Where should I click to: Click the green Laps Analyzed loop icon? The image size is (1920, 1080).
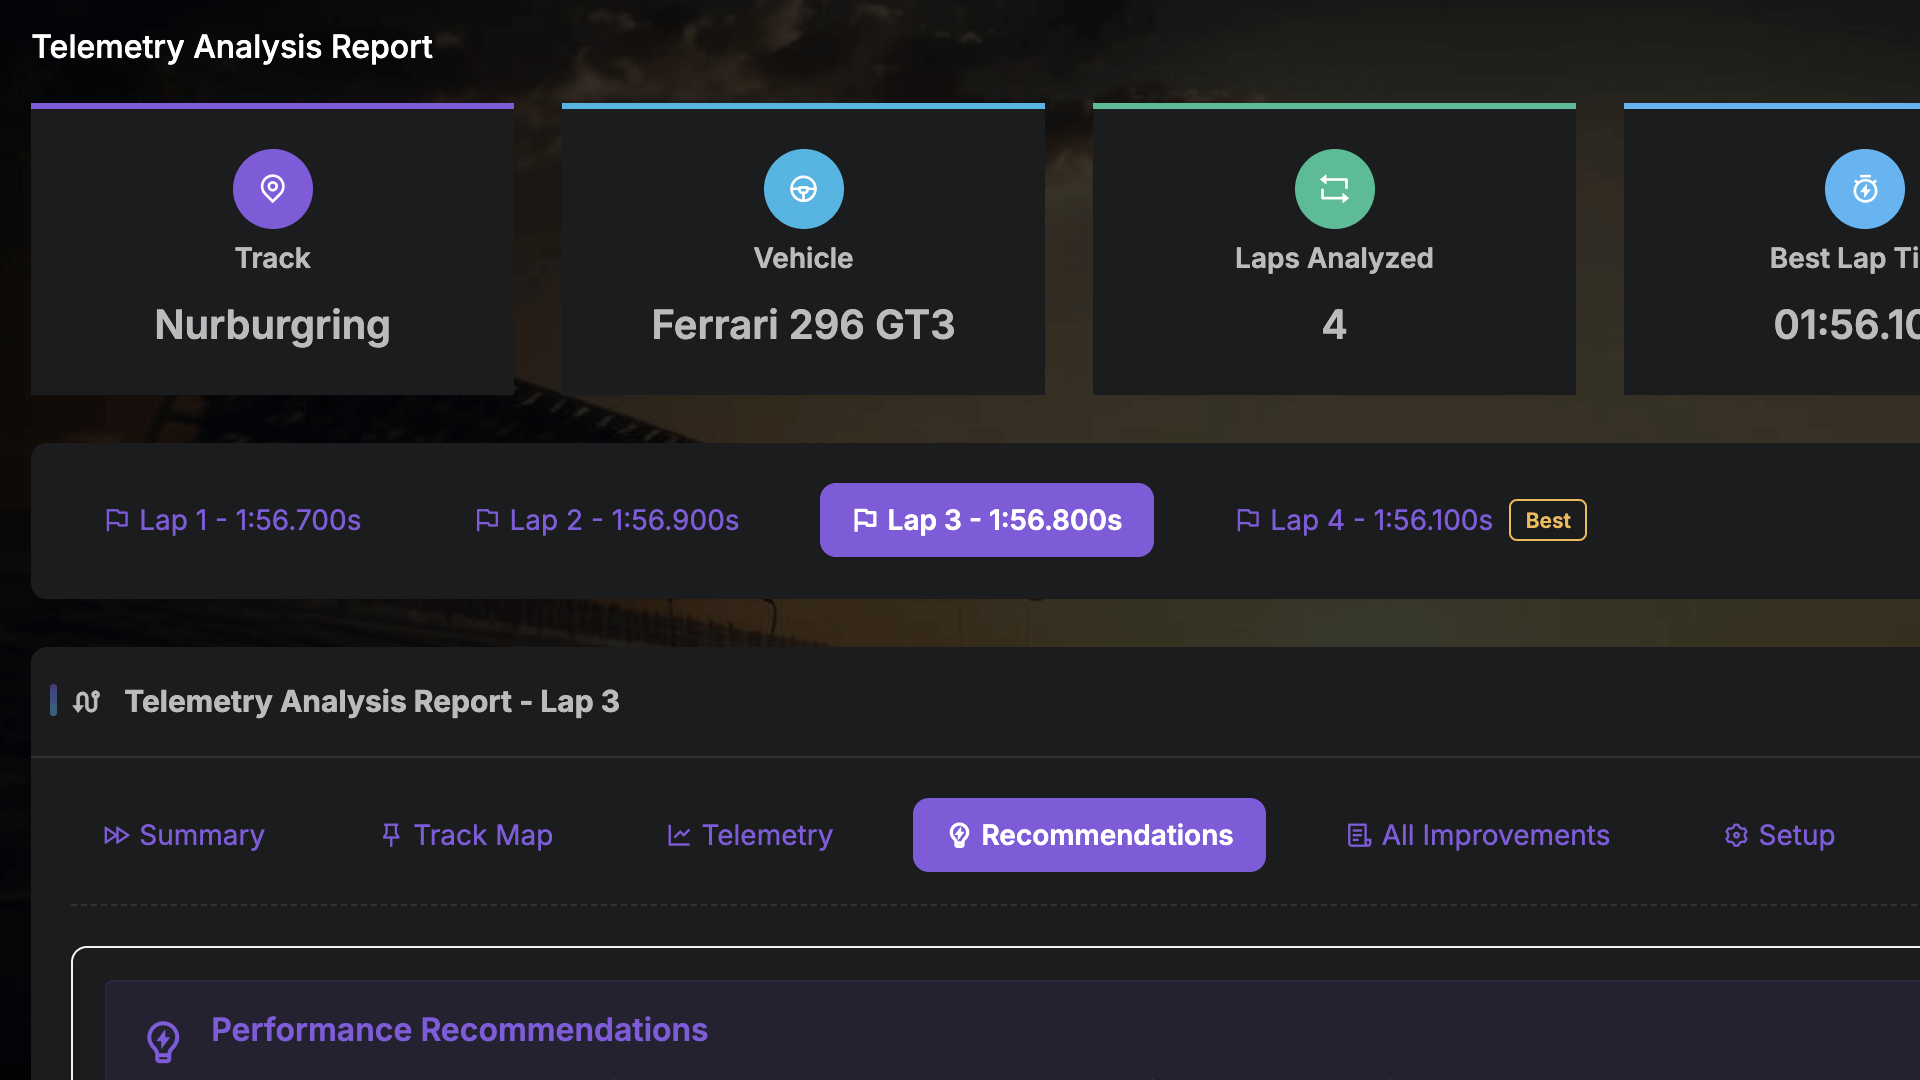pos(1334,189)
